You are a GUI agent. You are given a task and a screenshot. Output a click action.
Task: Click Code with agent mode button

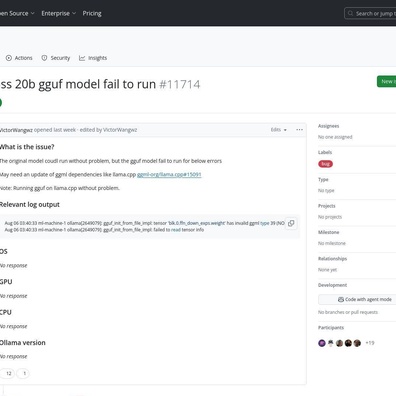click(x=357, y=299)
